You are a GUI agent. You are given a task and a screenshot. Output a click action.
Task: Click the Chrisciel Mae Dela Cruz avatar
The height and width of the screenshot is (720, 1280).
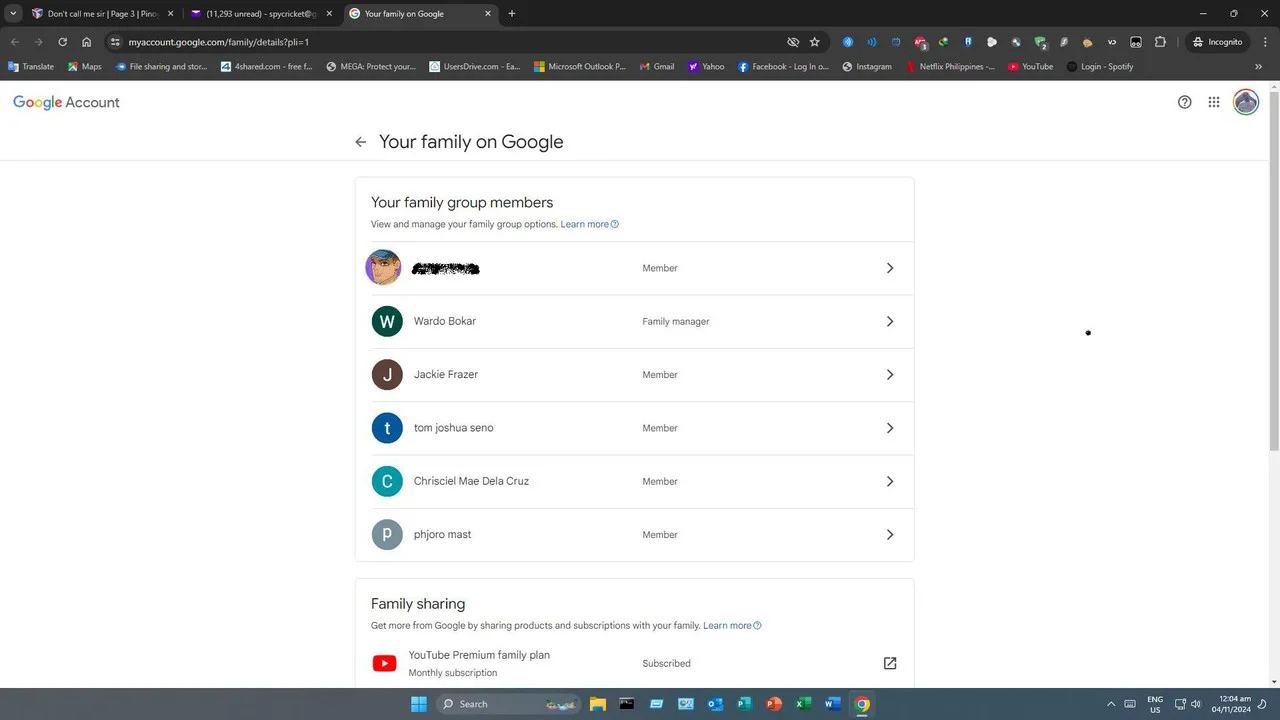[387, 481]
